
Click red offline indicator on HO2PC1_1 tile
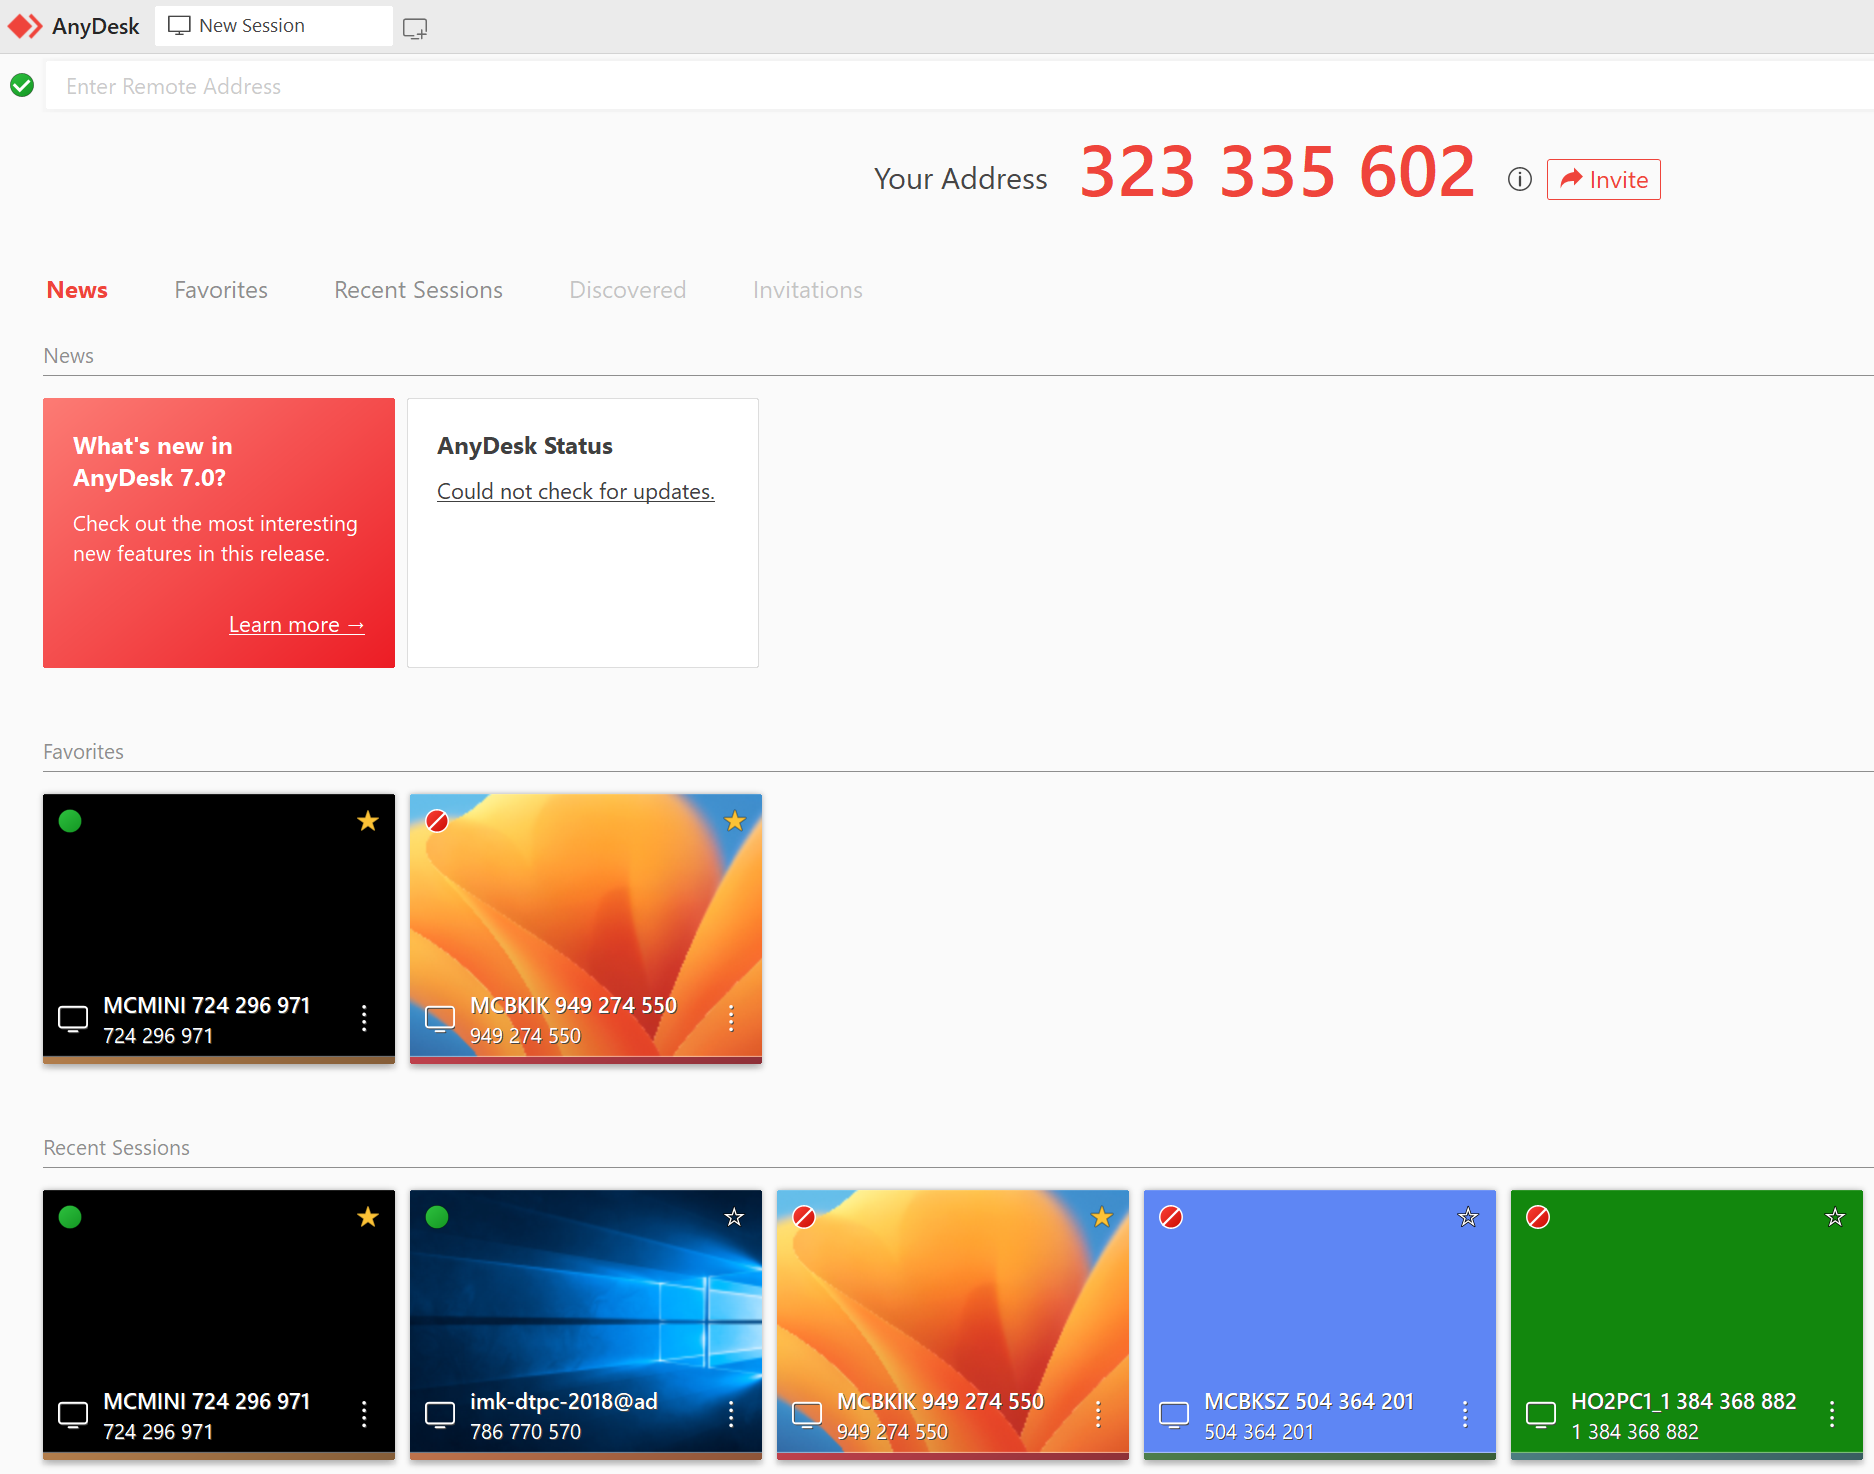click(x=1538, y=1217)
